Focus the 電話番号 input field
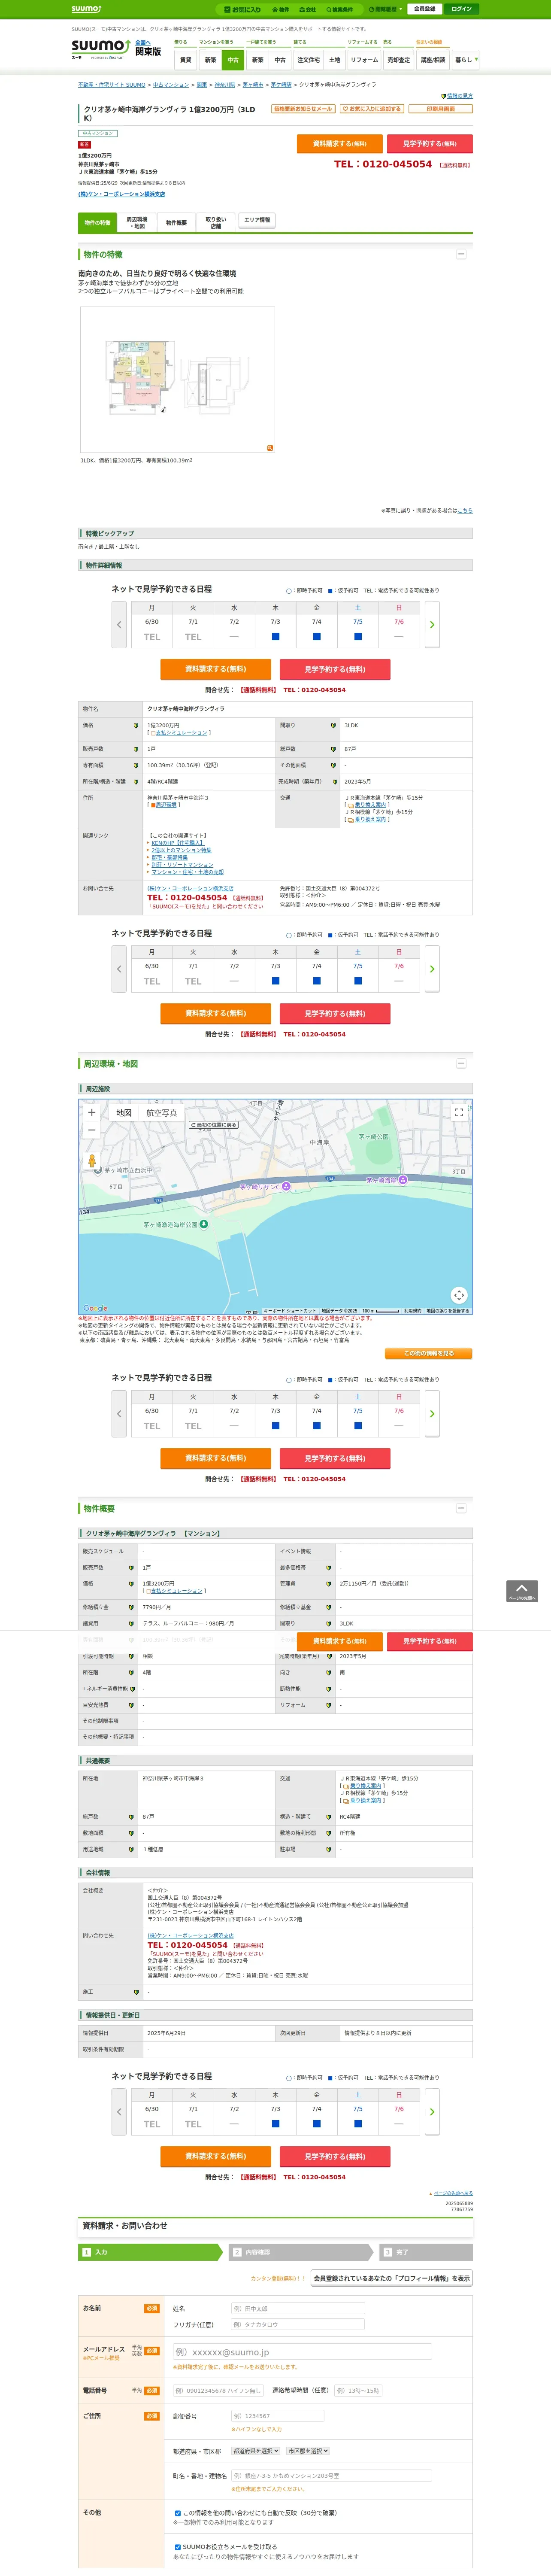 [x=219, y=2391]
